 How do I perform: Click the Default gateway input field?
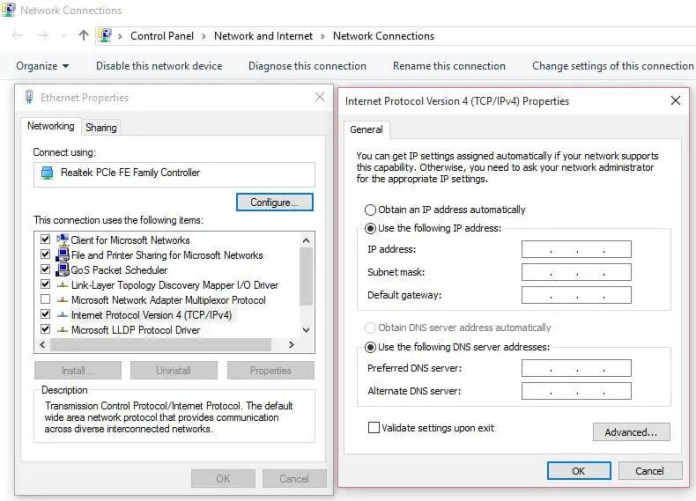click(576, 295)
